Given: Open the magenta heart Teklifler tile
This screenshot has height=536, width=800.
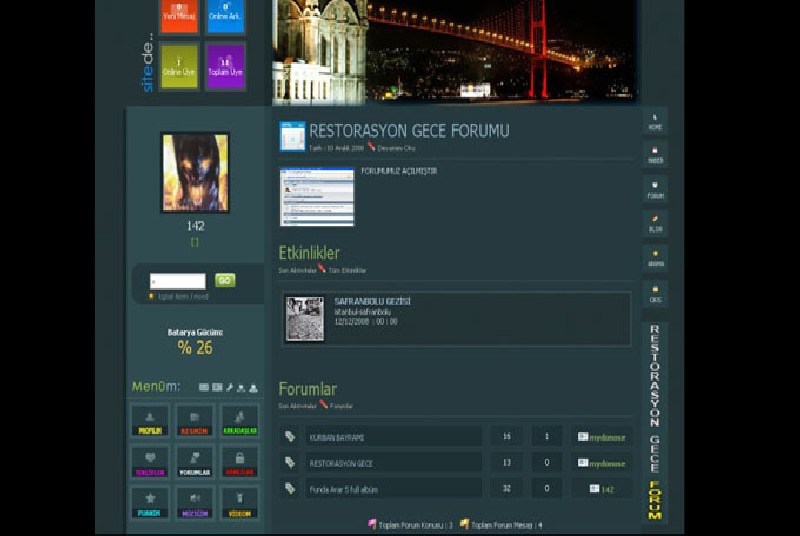Looking at the screenshot, I should 150,463.
